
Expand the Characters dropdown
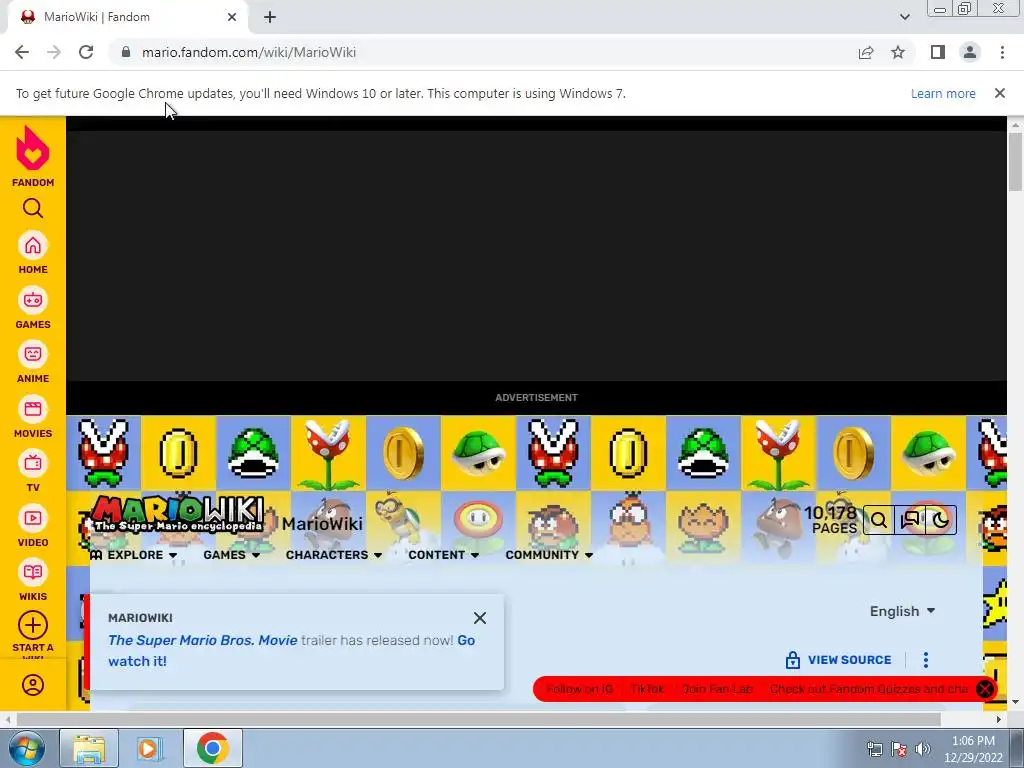pos(334,555)
